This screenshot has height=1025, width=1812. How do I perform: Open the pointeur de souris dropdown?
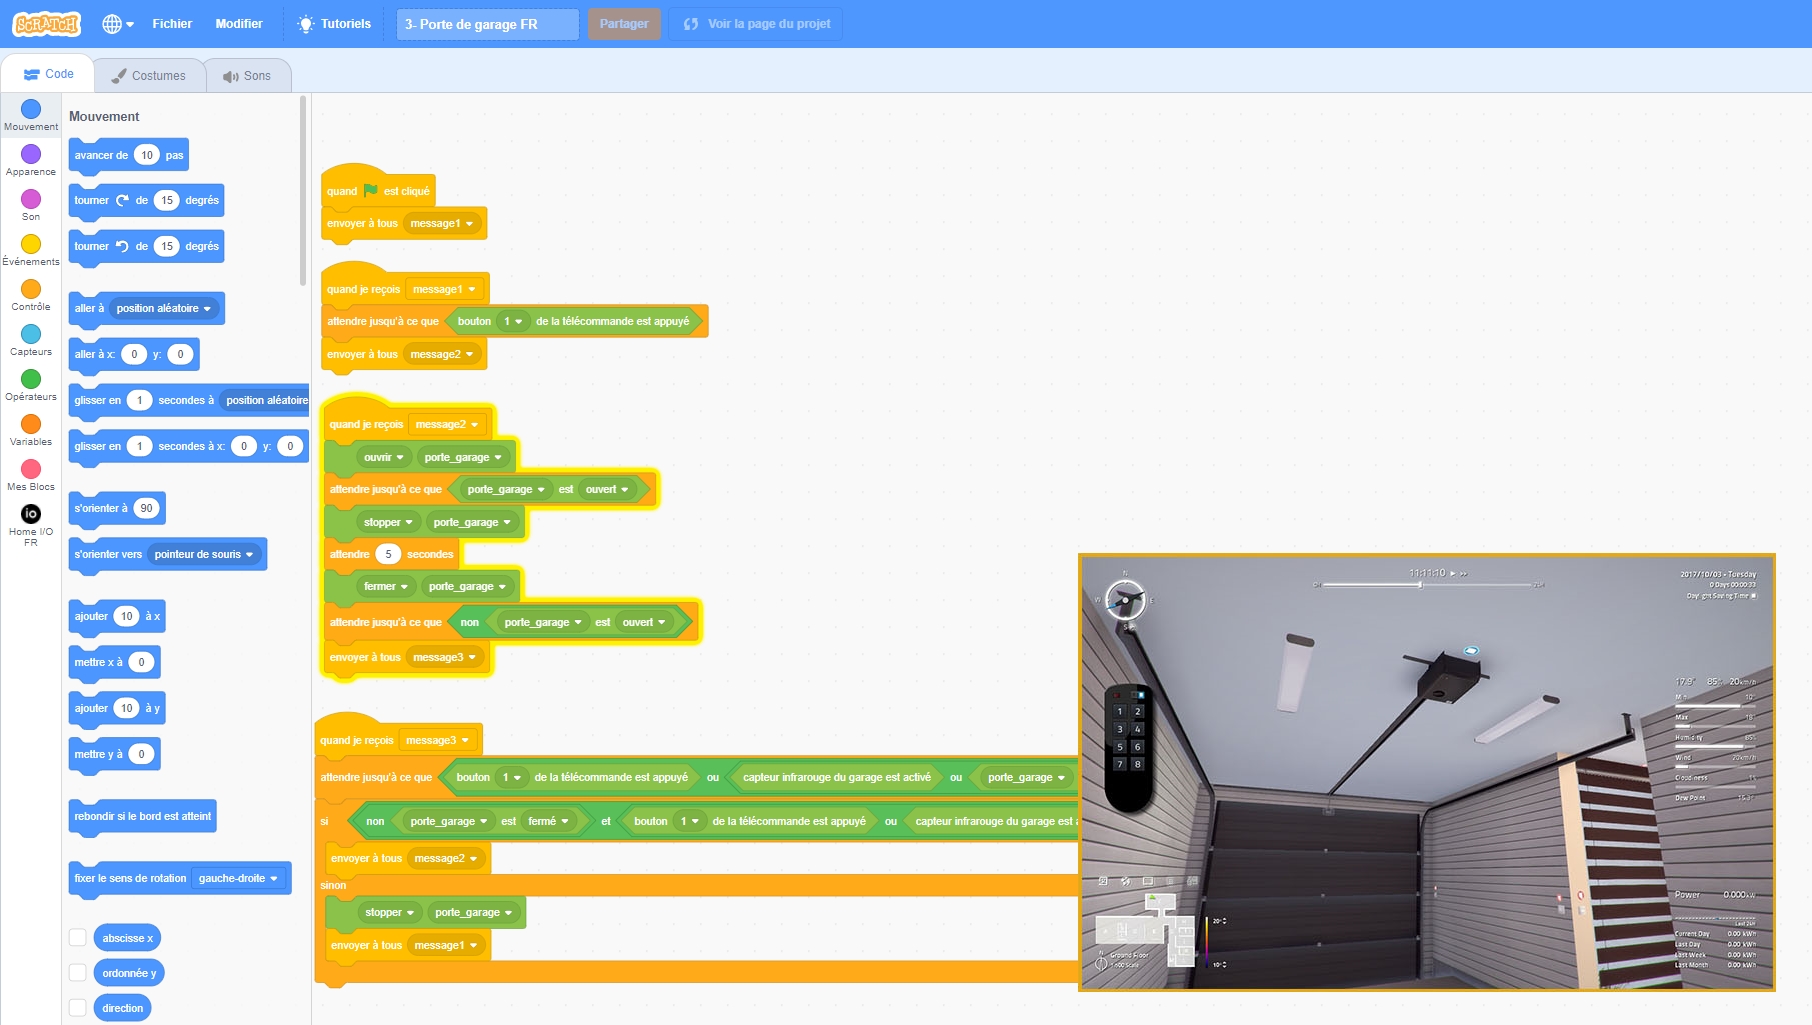pyautogui.click(x=204, y=555)
